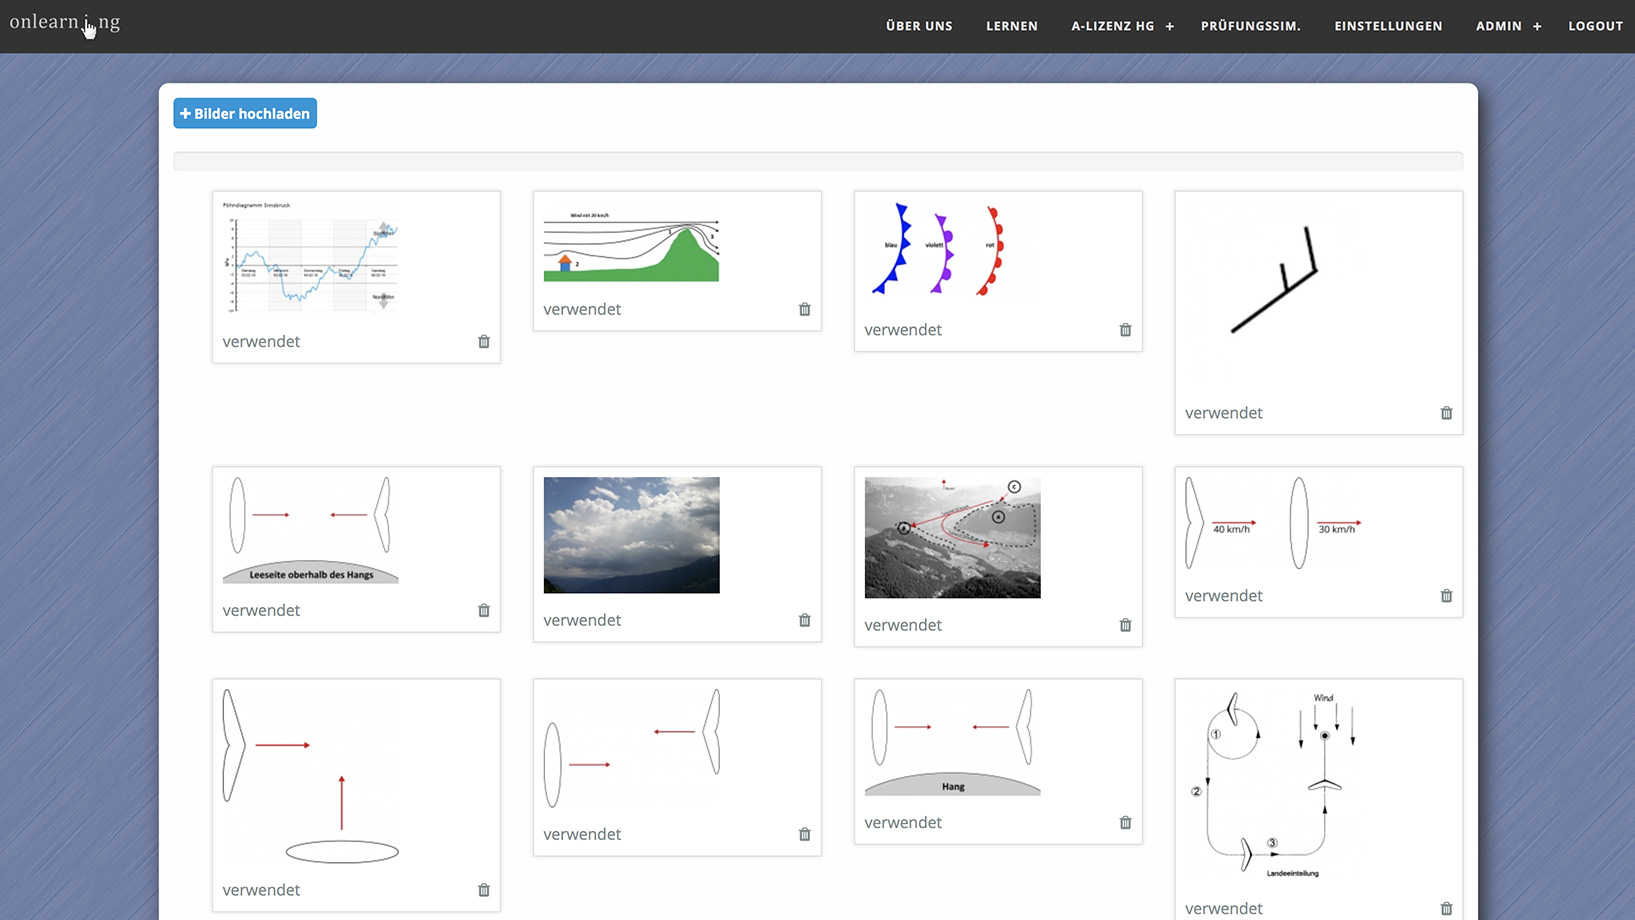Expand the Admin menu plus sign

pyautogui.click(x=1537, y=26)
